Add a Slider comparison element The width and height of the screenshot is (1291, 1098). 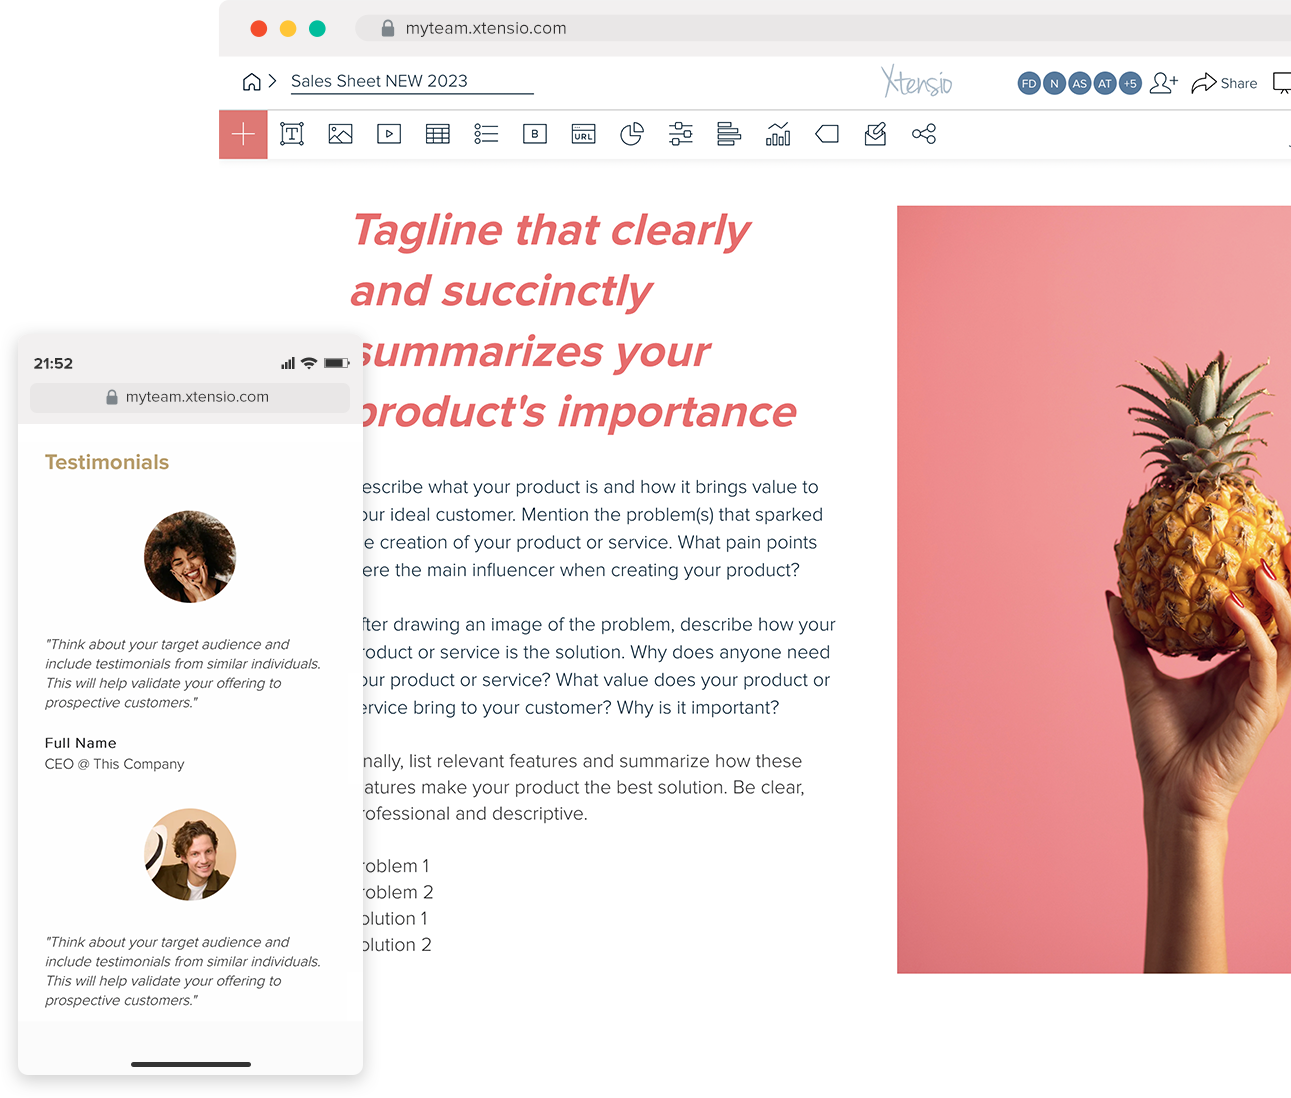coord(680,133)
